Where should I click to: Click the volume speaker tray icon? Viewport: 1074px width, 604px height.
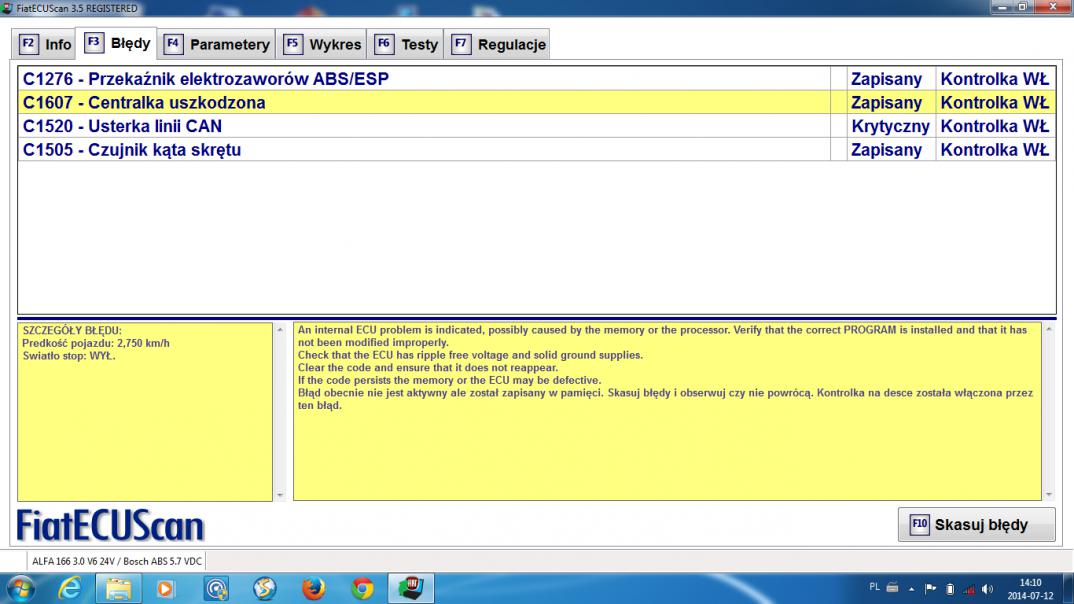[987, 589]
